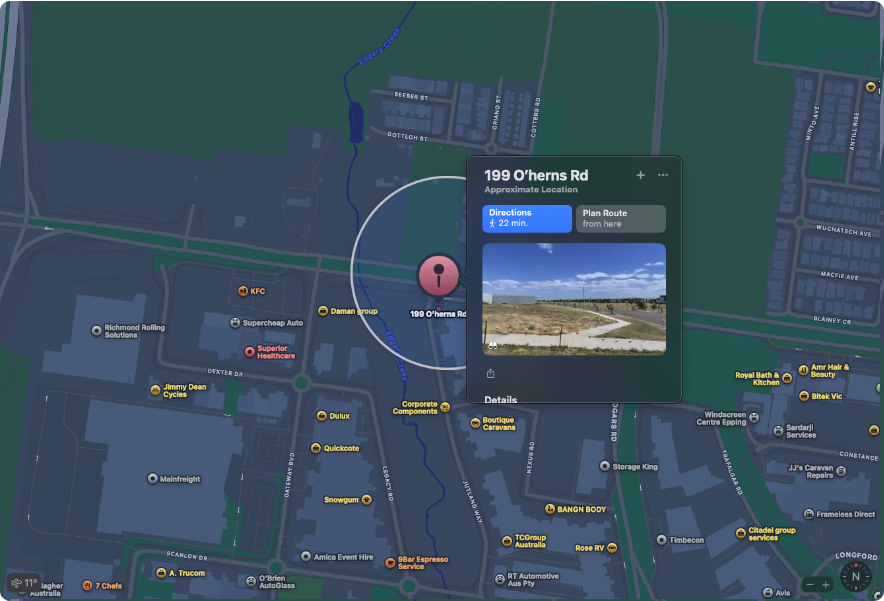The width and height of the screenshot is (884, 601).
Task: Select the Timbecon marker
Action: click(661, 540)
